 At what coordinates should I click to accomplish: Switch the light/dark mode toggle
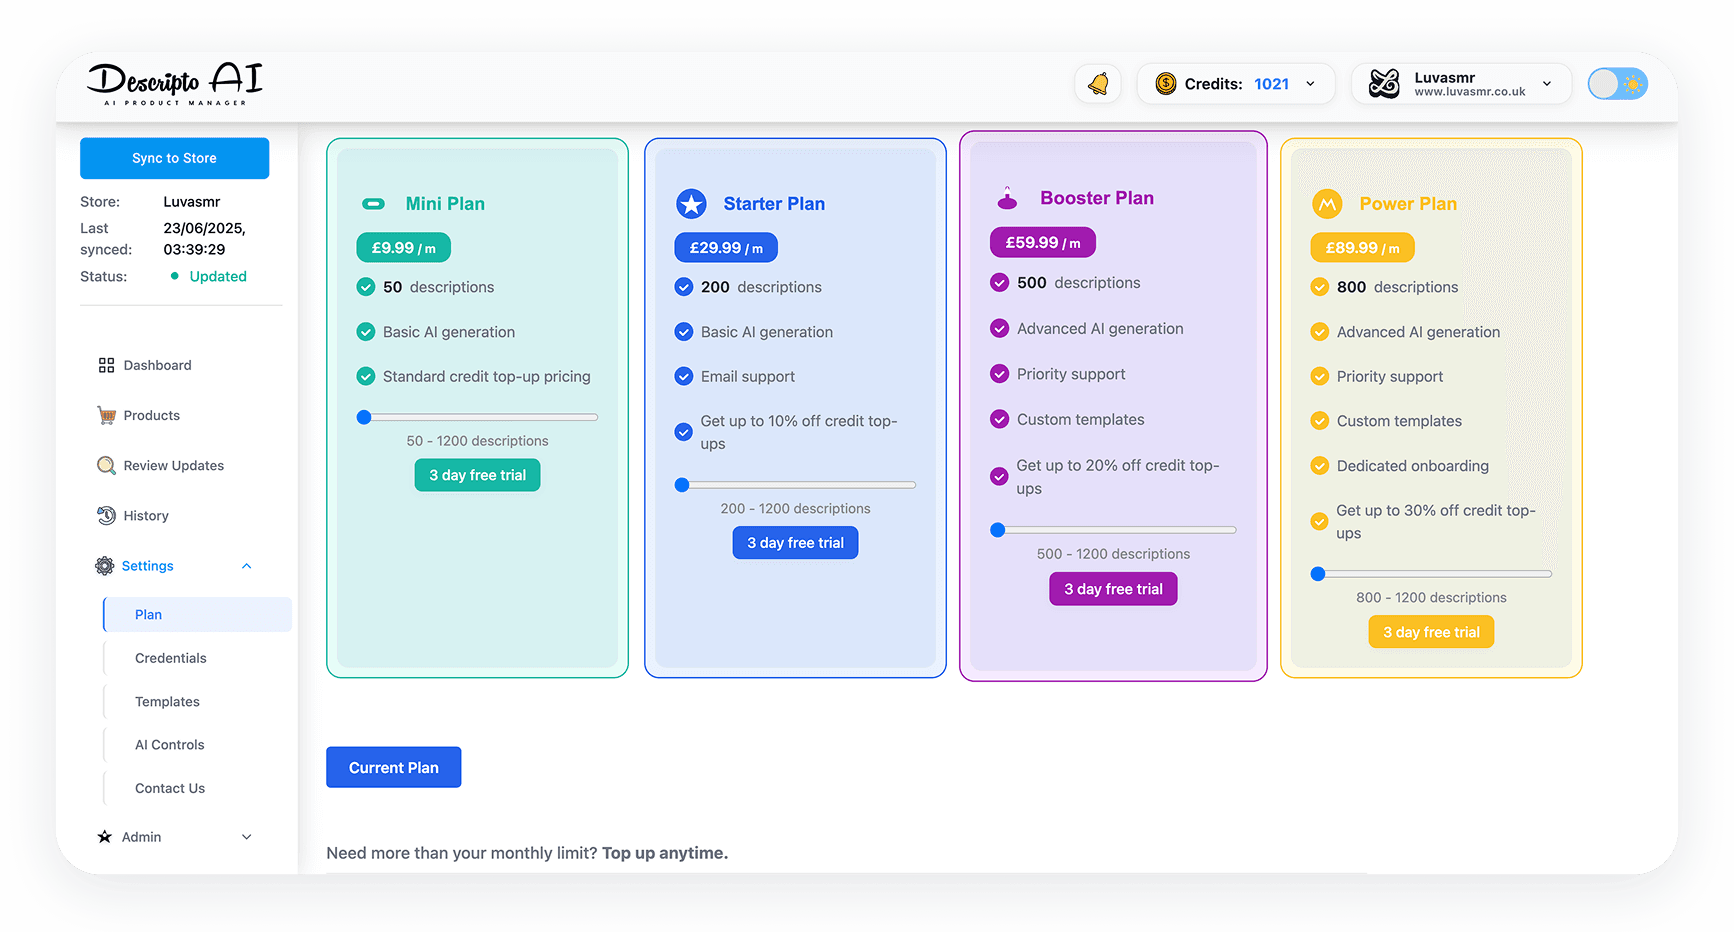click(1617, 84)
